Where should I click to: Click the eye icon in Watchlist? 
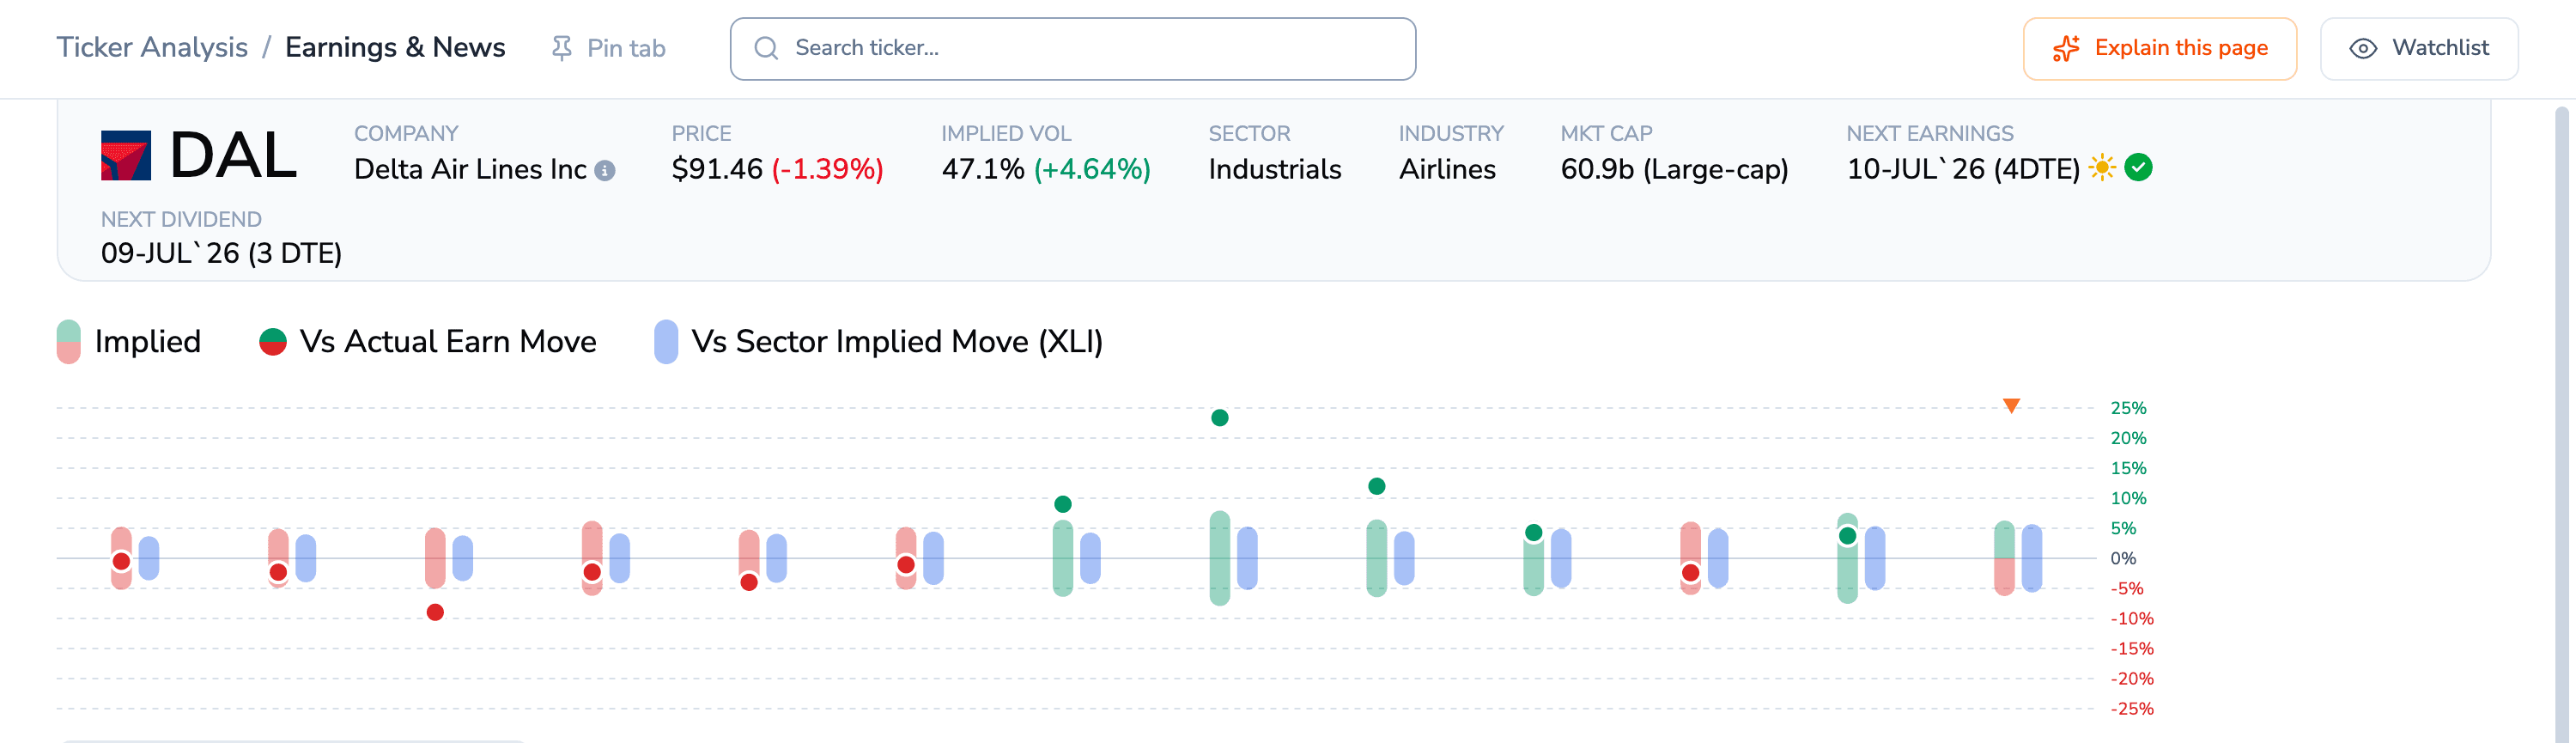click(x=2363, y=48)
